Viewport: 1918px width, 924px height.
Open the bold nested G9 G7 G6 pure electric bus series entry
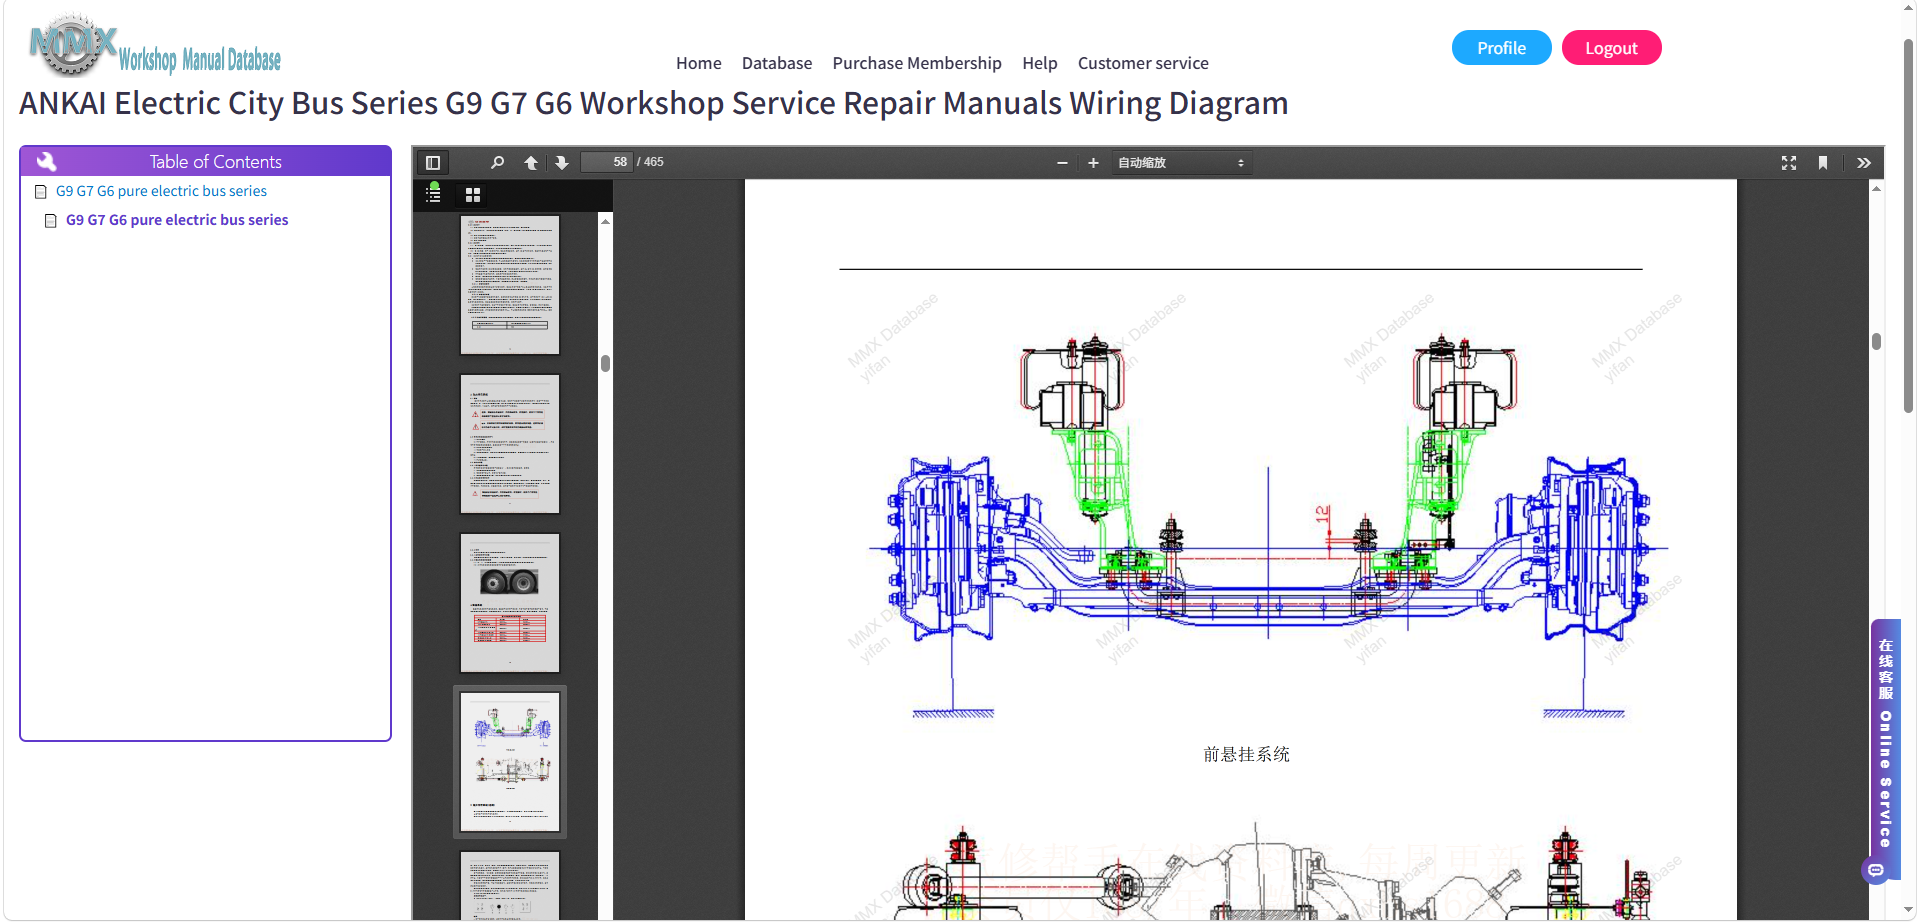tap(177, 220)
